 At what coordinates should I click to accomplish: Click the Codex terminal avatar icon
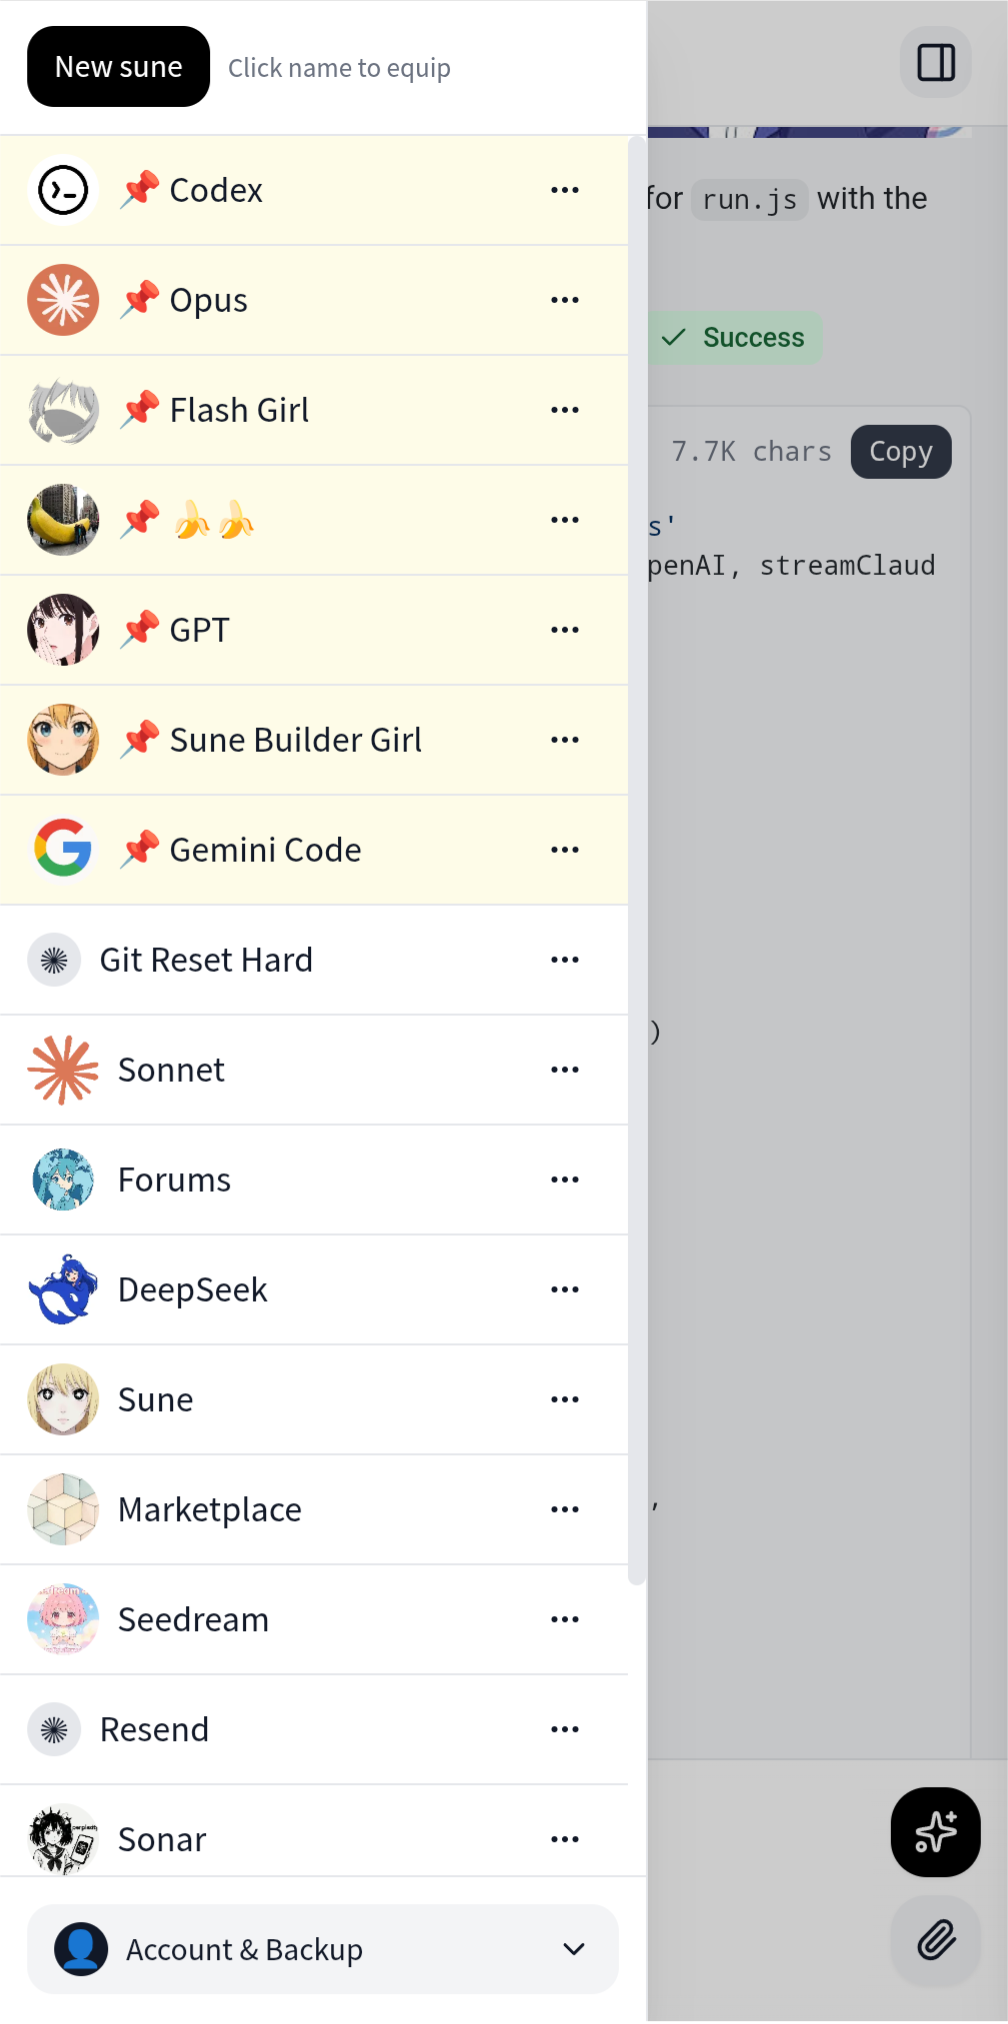click(63, 190)
